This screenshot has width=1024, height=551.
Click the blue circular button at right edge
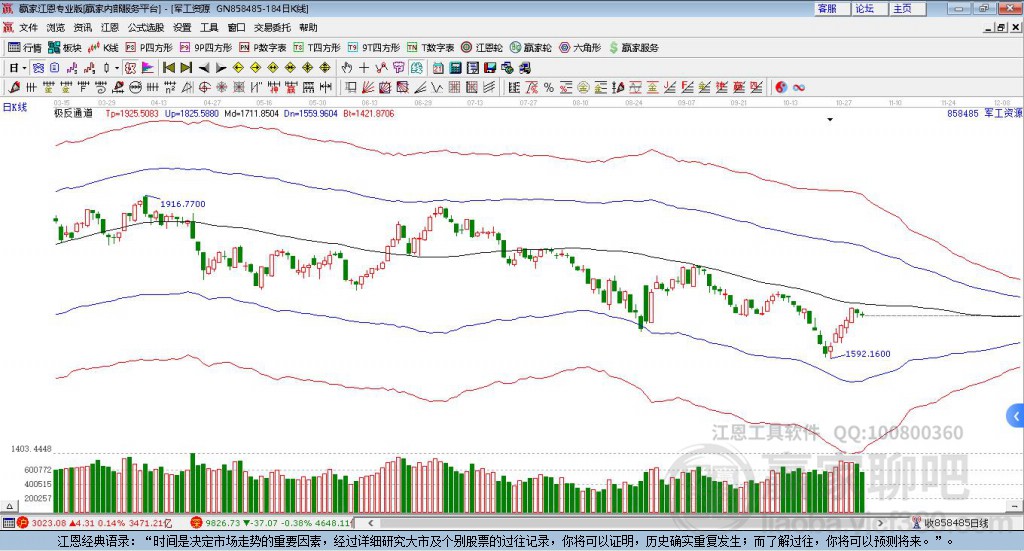pos(1016,415)
